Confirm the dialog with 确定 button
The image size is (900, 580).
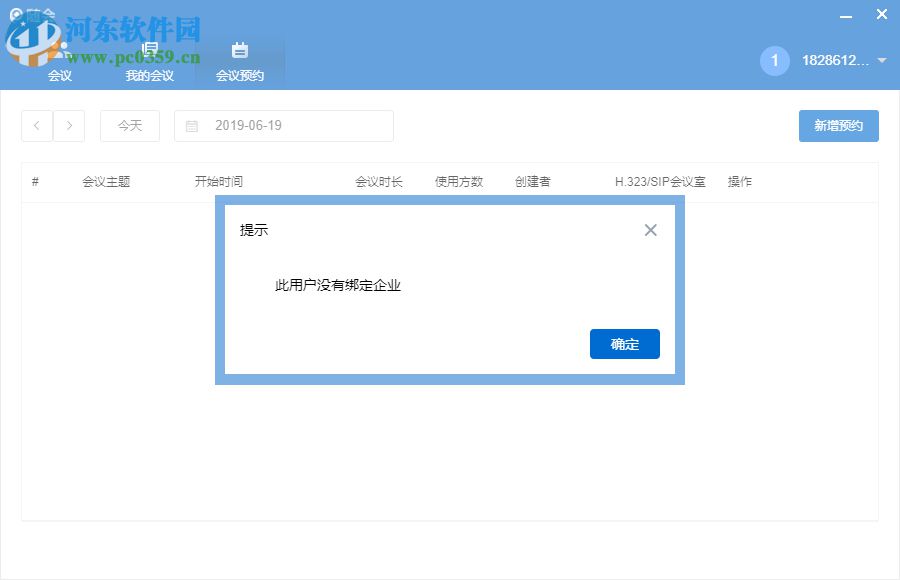click(x=624, y=344)
